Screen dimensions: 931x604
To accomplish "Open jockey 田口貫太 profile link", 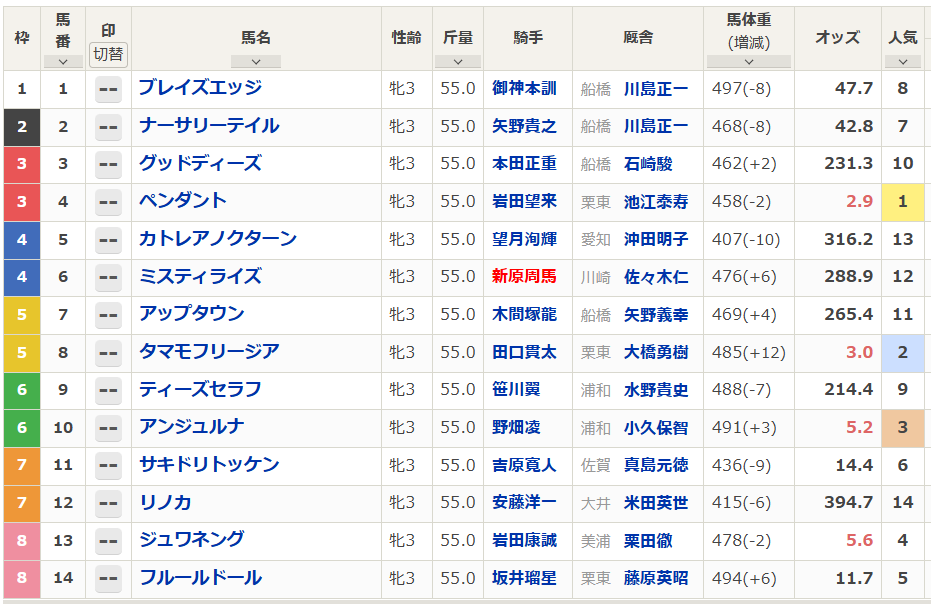I will (x=524, y=352).
